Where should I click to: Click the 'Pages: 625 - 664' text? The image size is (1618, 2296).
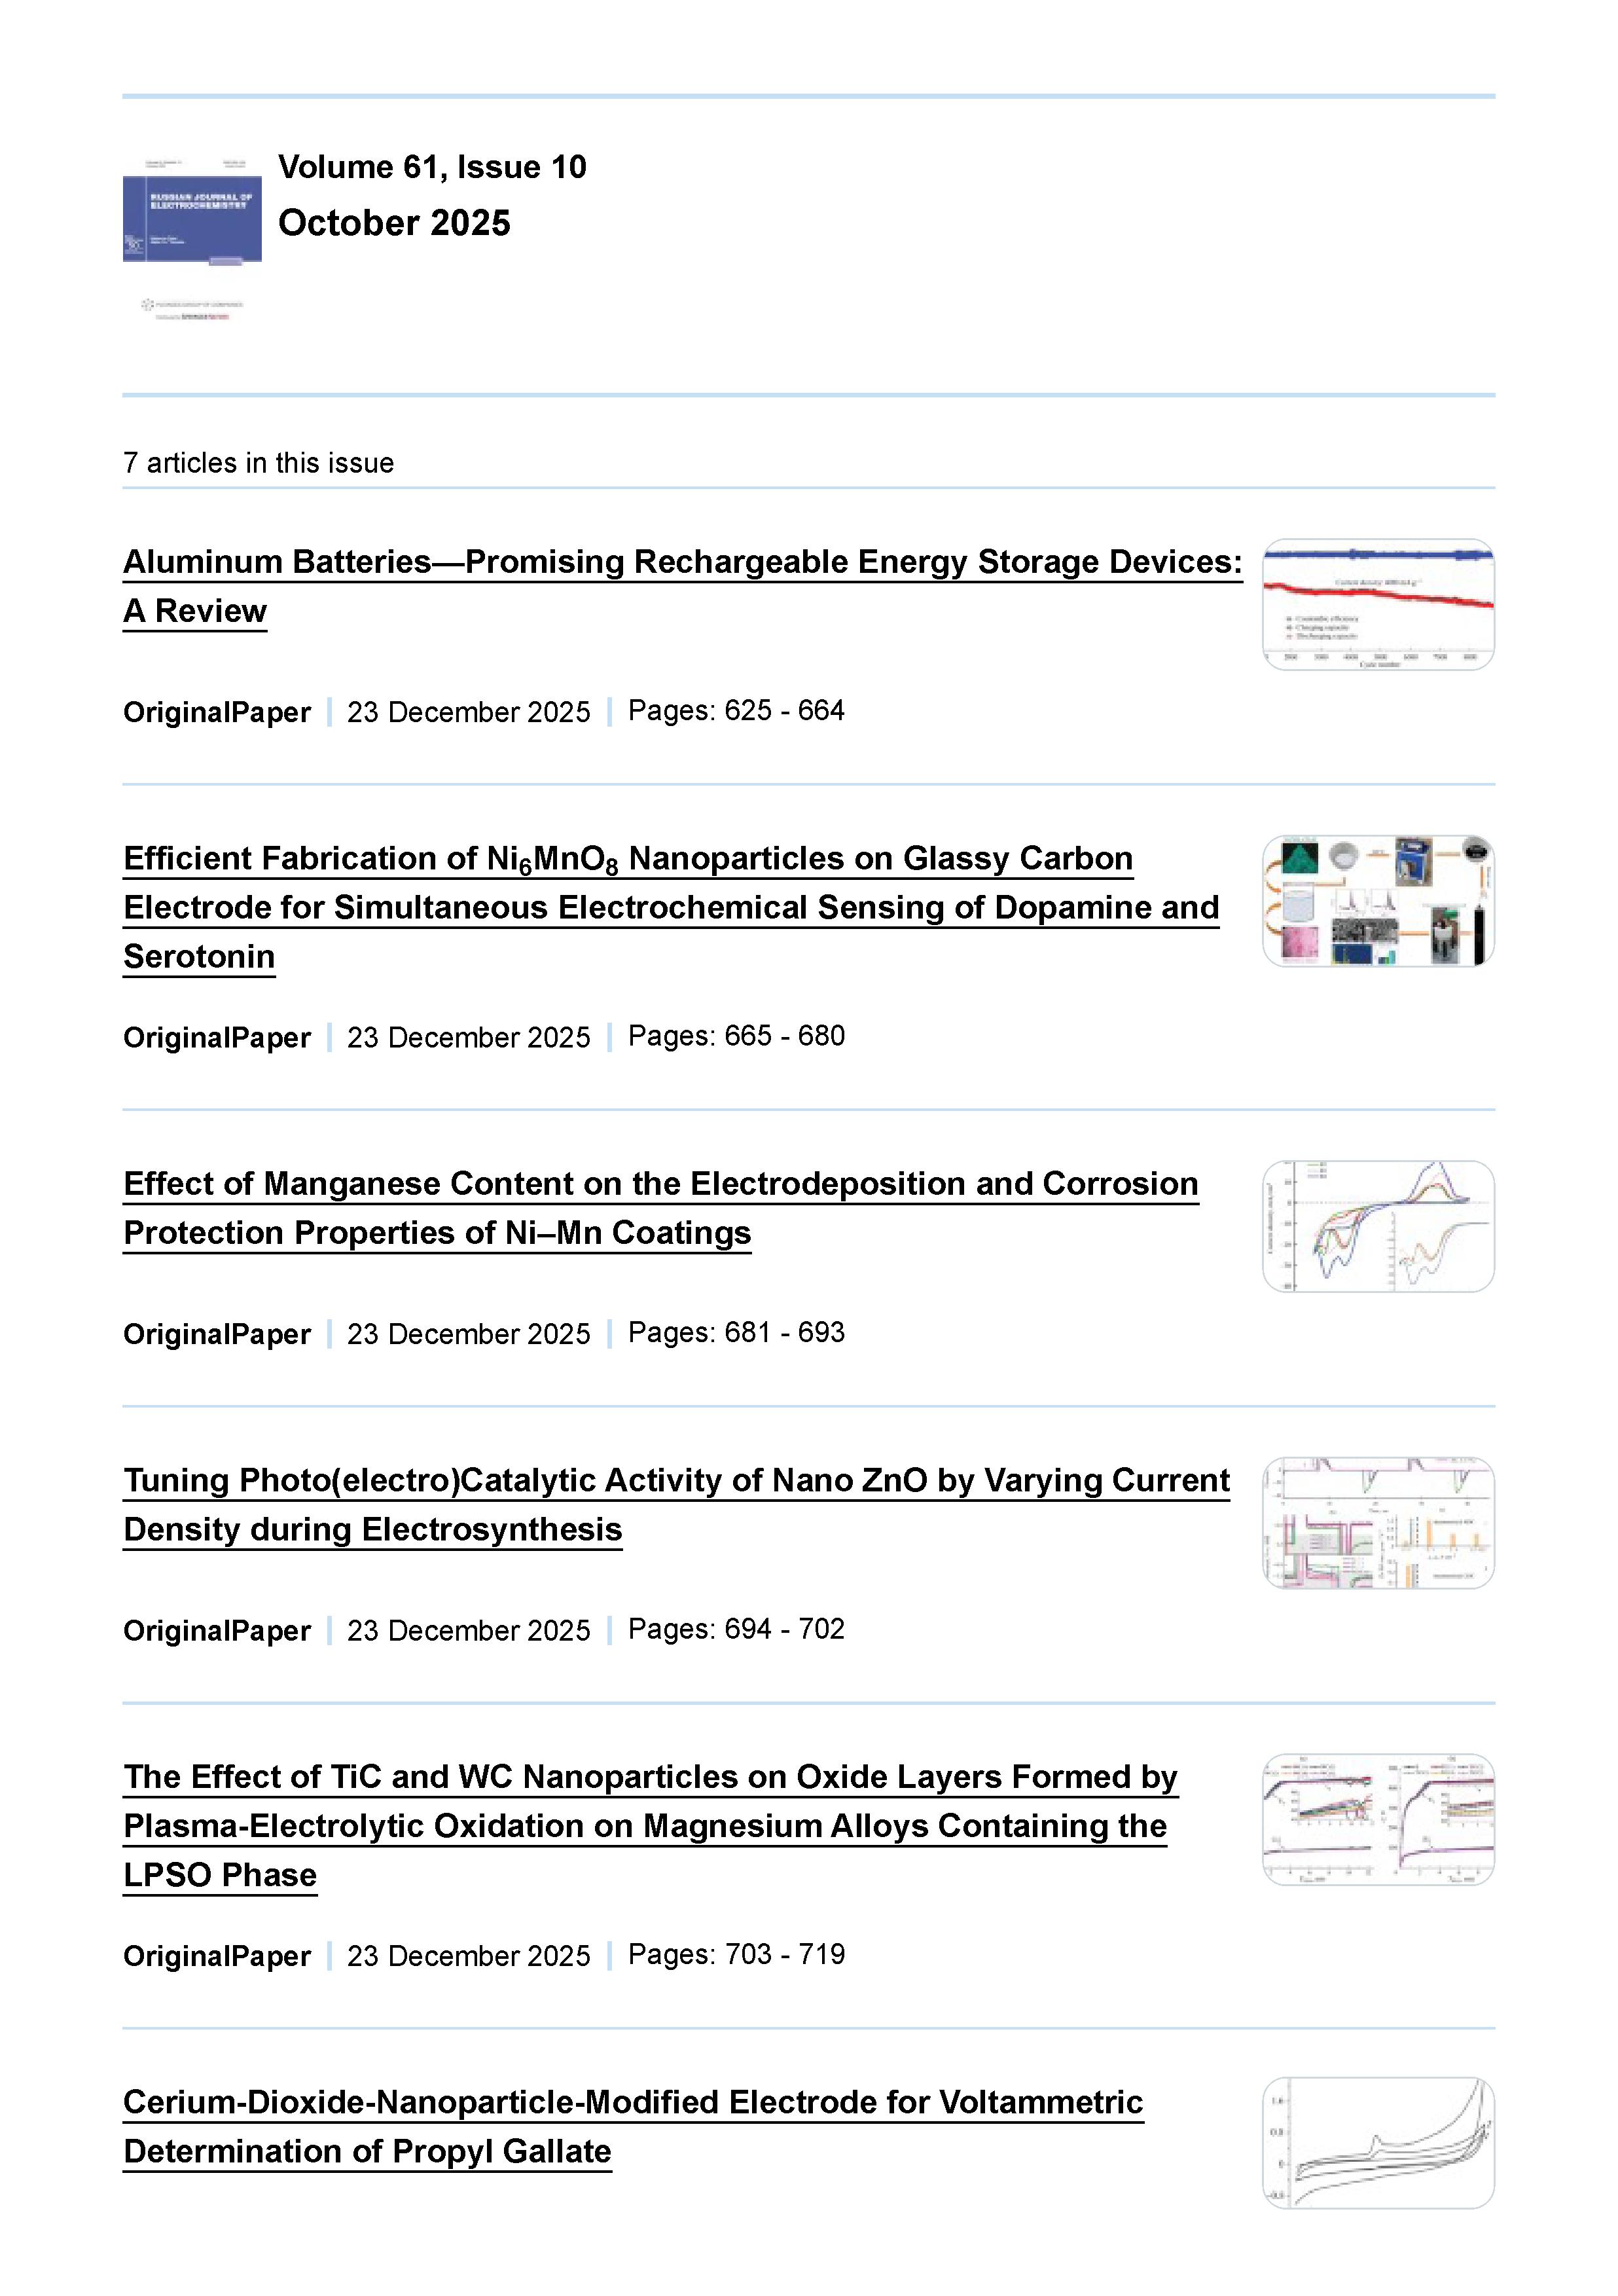click(x=736, y=711)
